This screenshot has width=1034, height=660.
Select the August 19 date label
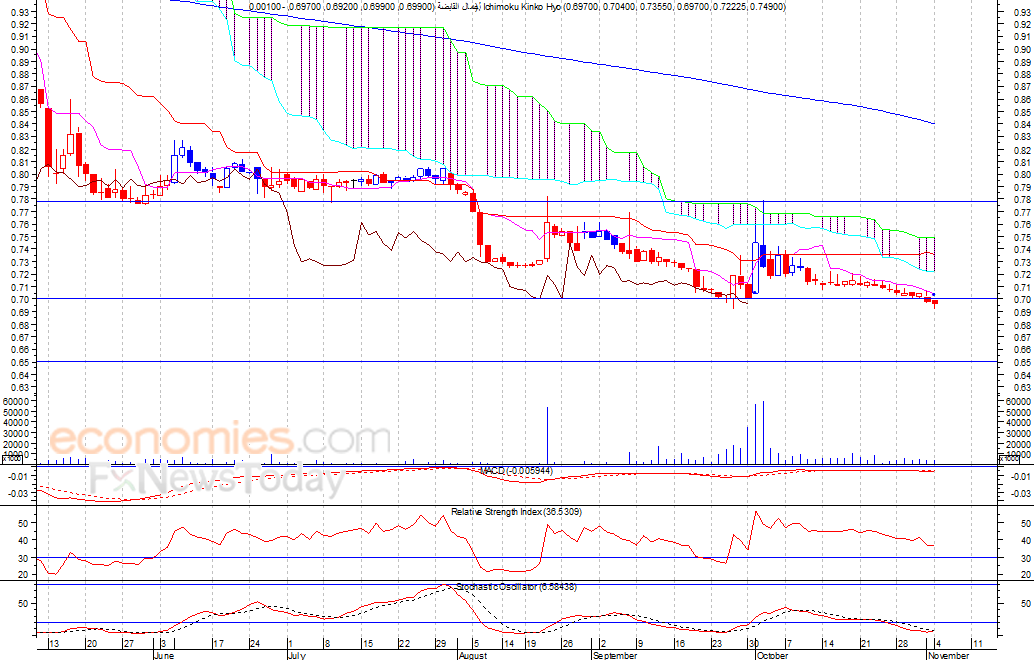coord(530,644)
